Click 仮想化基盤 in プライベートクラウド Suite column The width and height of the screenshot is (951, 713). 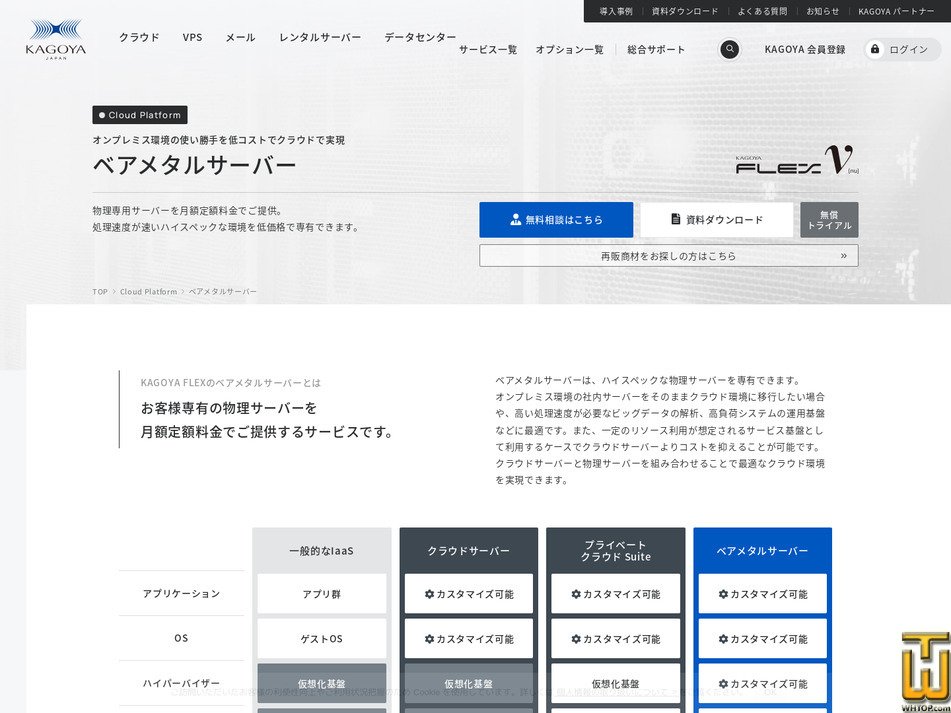coord(616,683)
